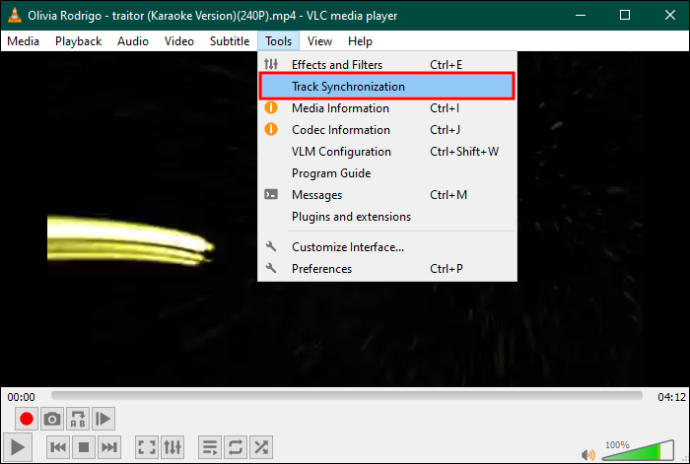The image size is (690, 464).
Task: Start playback with the Play button
Action: pos(17,447)
